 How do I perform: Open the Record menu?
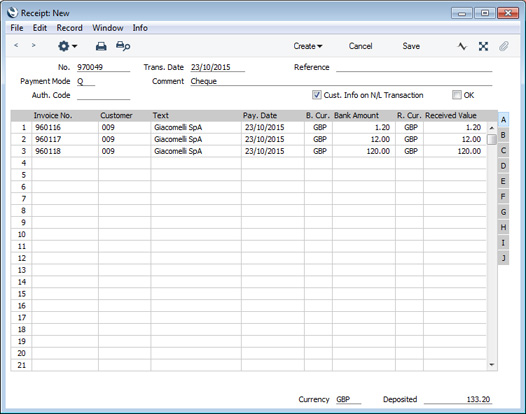69,28
